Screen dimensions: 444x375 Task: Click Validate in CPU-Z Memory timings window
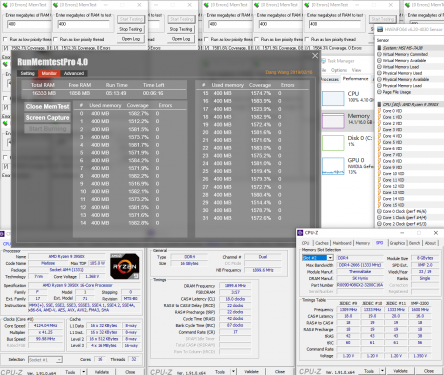click(251, 371)
